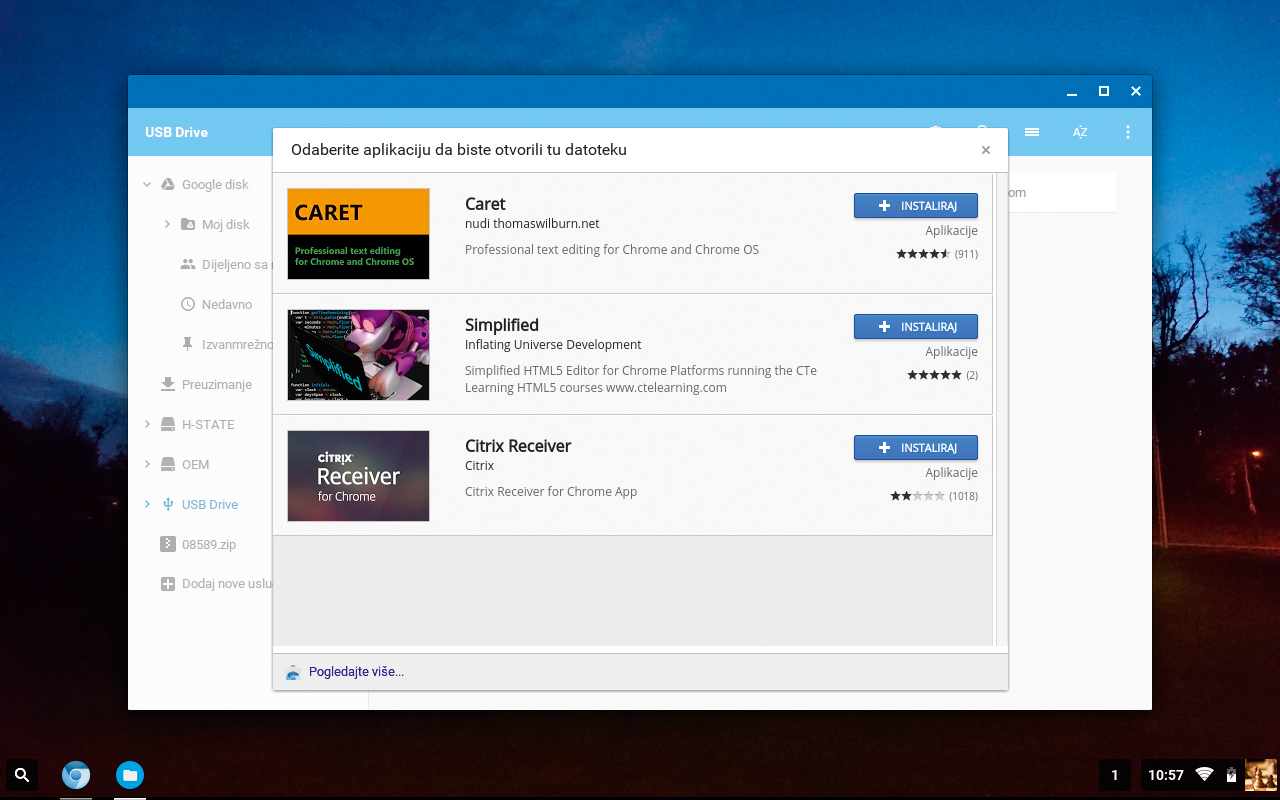Install the Caret app
Image resolution: width=1280 pixels, height=800 pixels.
(915, 205)
